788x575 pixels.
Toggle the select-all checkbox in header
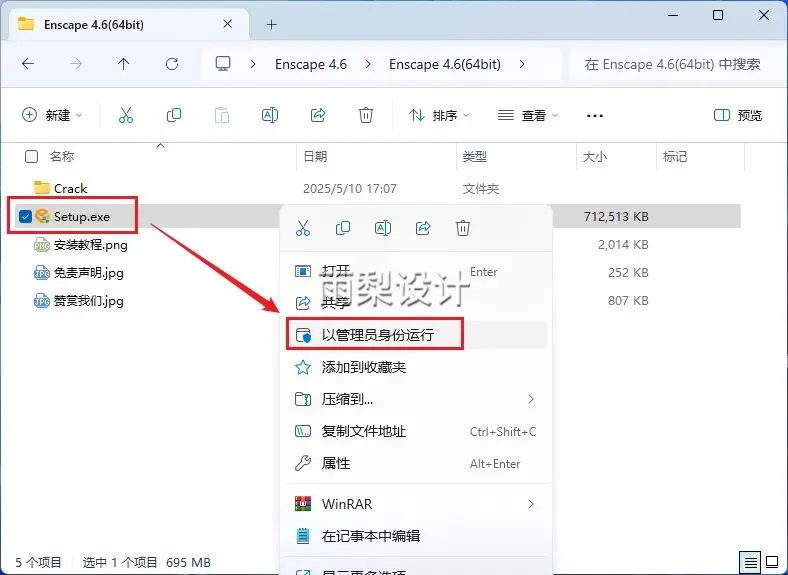point(31,156)
